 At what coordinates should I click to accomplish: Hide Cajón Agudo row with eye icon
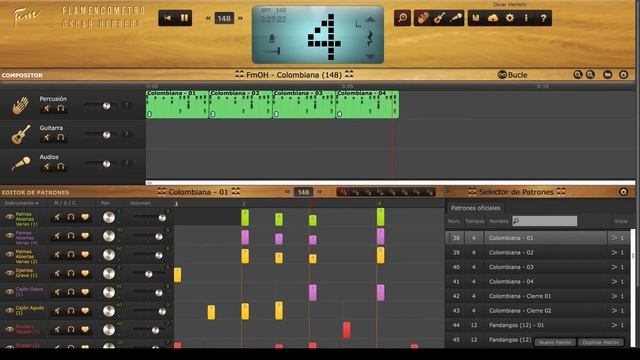click(x=9, y=311)
